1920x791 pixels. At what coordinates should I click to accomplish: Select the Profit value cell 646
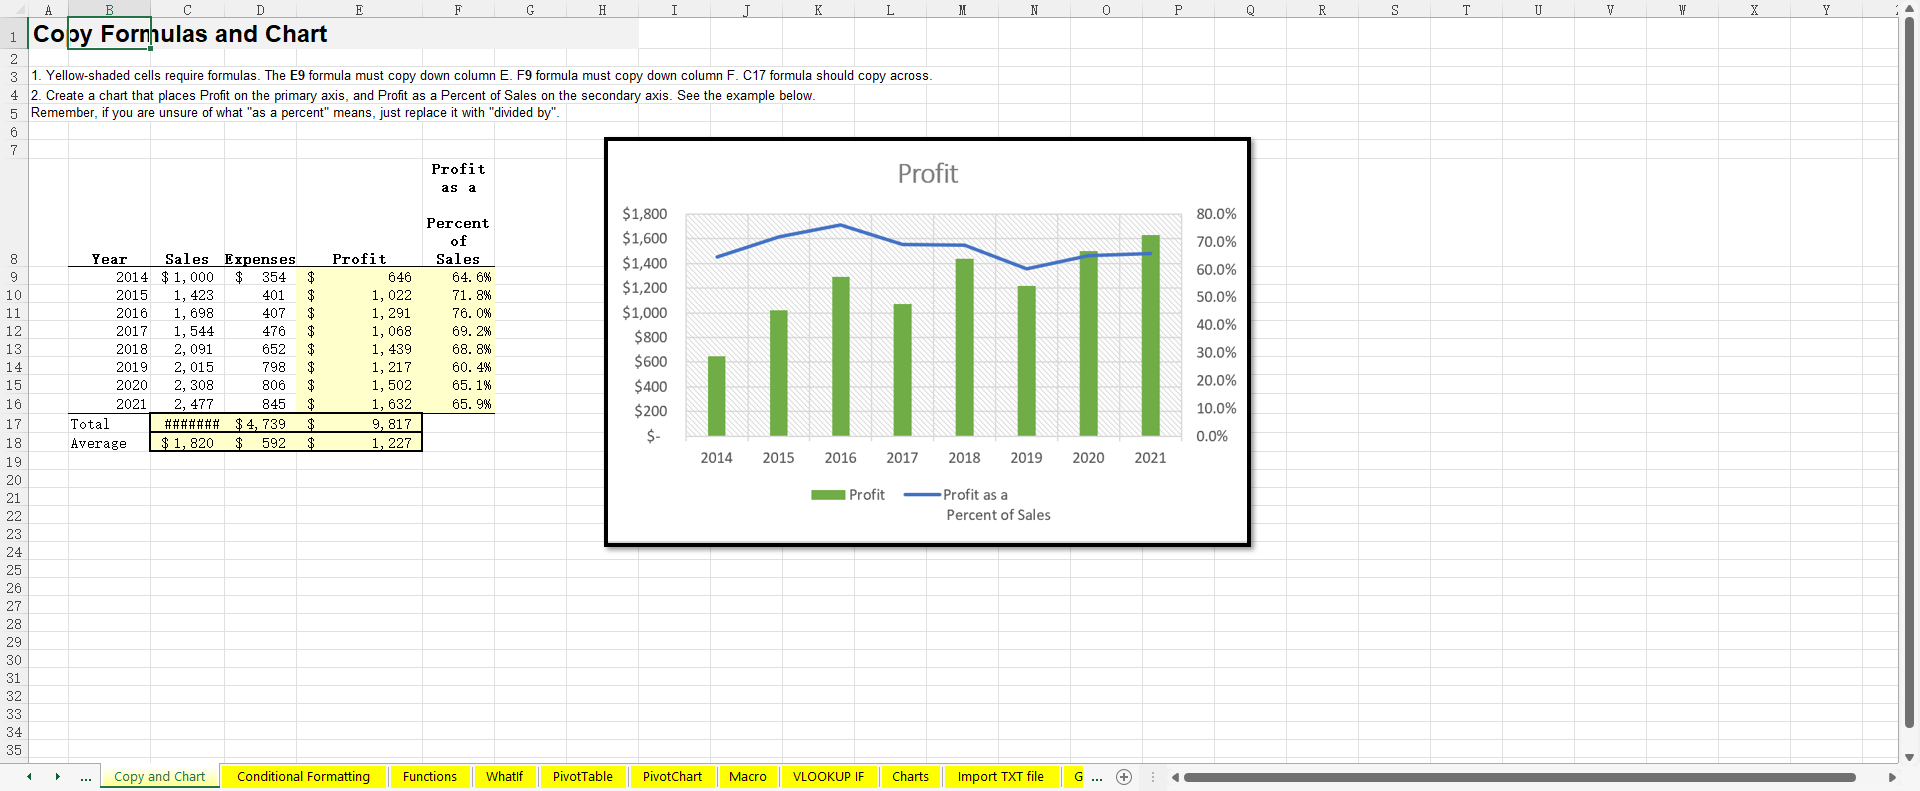point(360,277)
